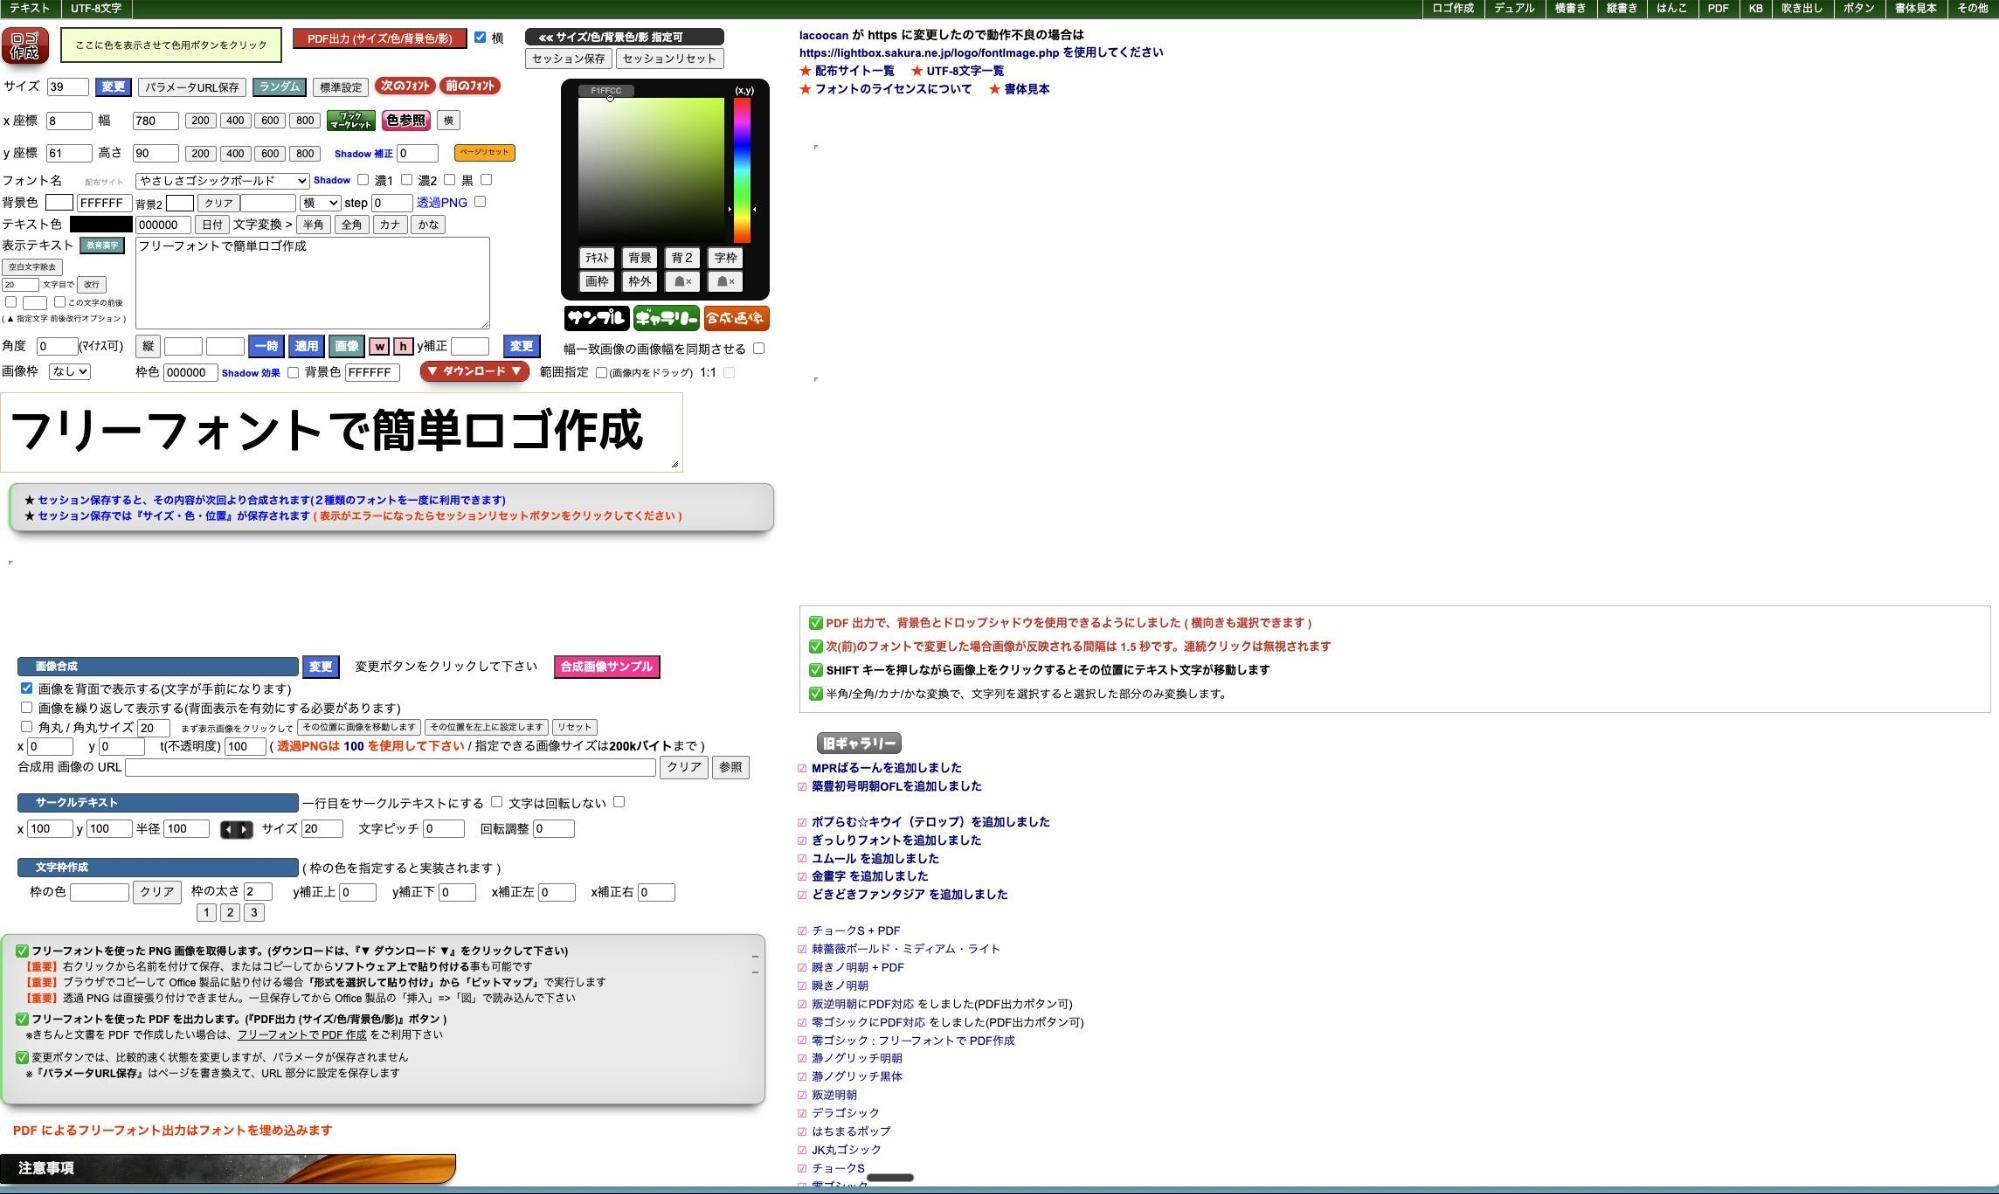
Task: Open the black サンプル image button
Action: [596, 318]
